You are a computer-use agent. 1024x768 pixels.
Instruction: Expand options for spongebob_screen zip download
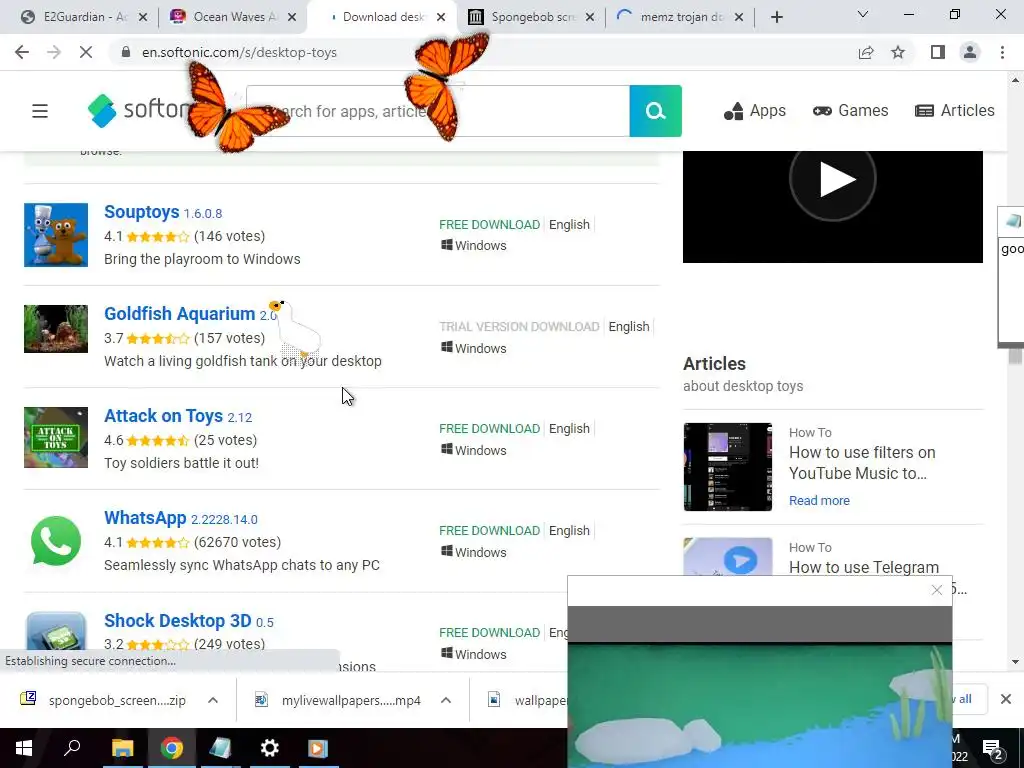click(x=213, y=700)
